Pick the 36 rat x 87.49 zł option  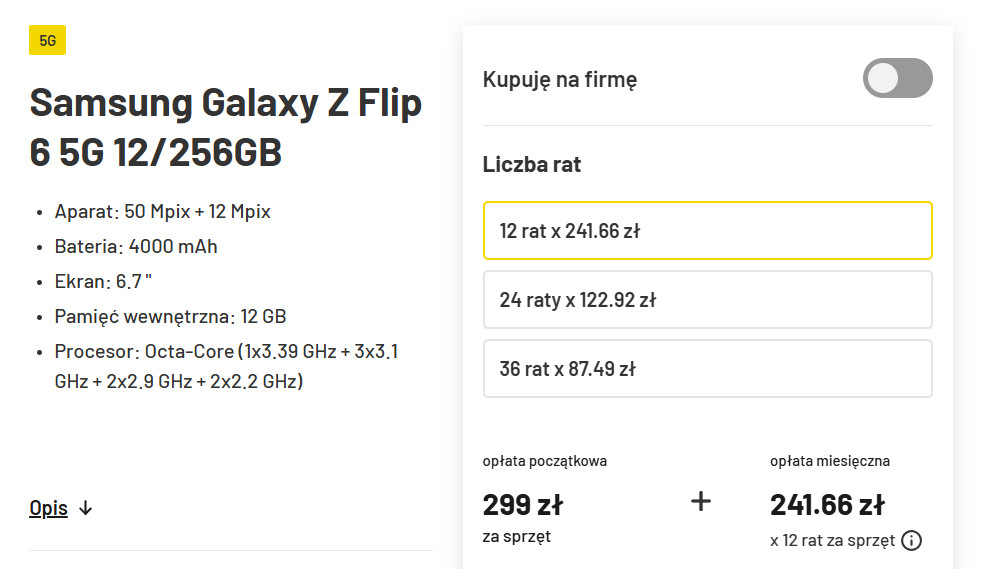point(707,369)
